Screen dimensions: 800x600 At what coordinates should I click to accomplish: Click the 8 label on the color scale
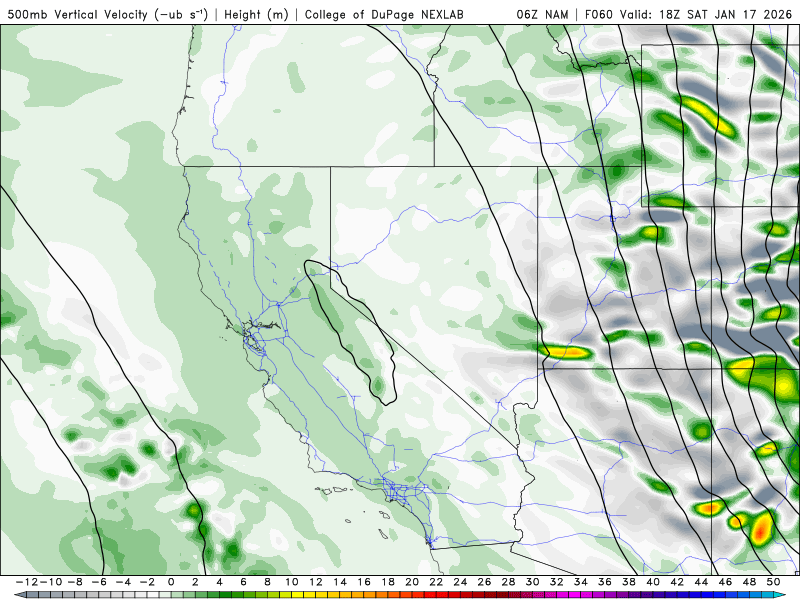267,582
